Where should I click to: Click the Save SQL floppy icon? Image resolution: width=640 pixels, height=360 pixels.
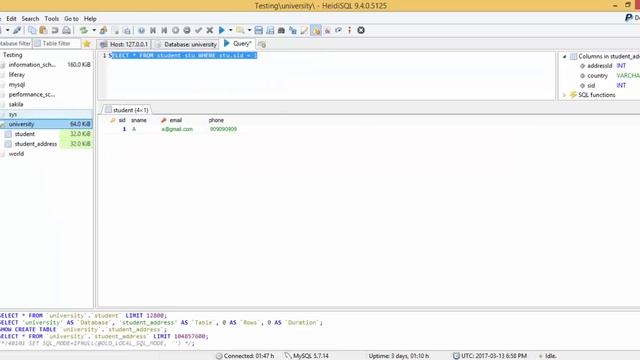259,30
